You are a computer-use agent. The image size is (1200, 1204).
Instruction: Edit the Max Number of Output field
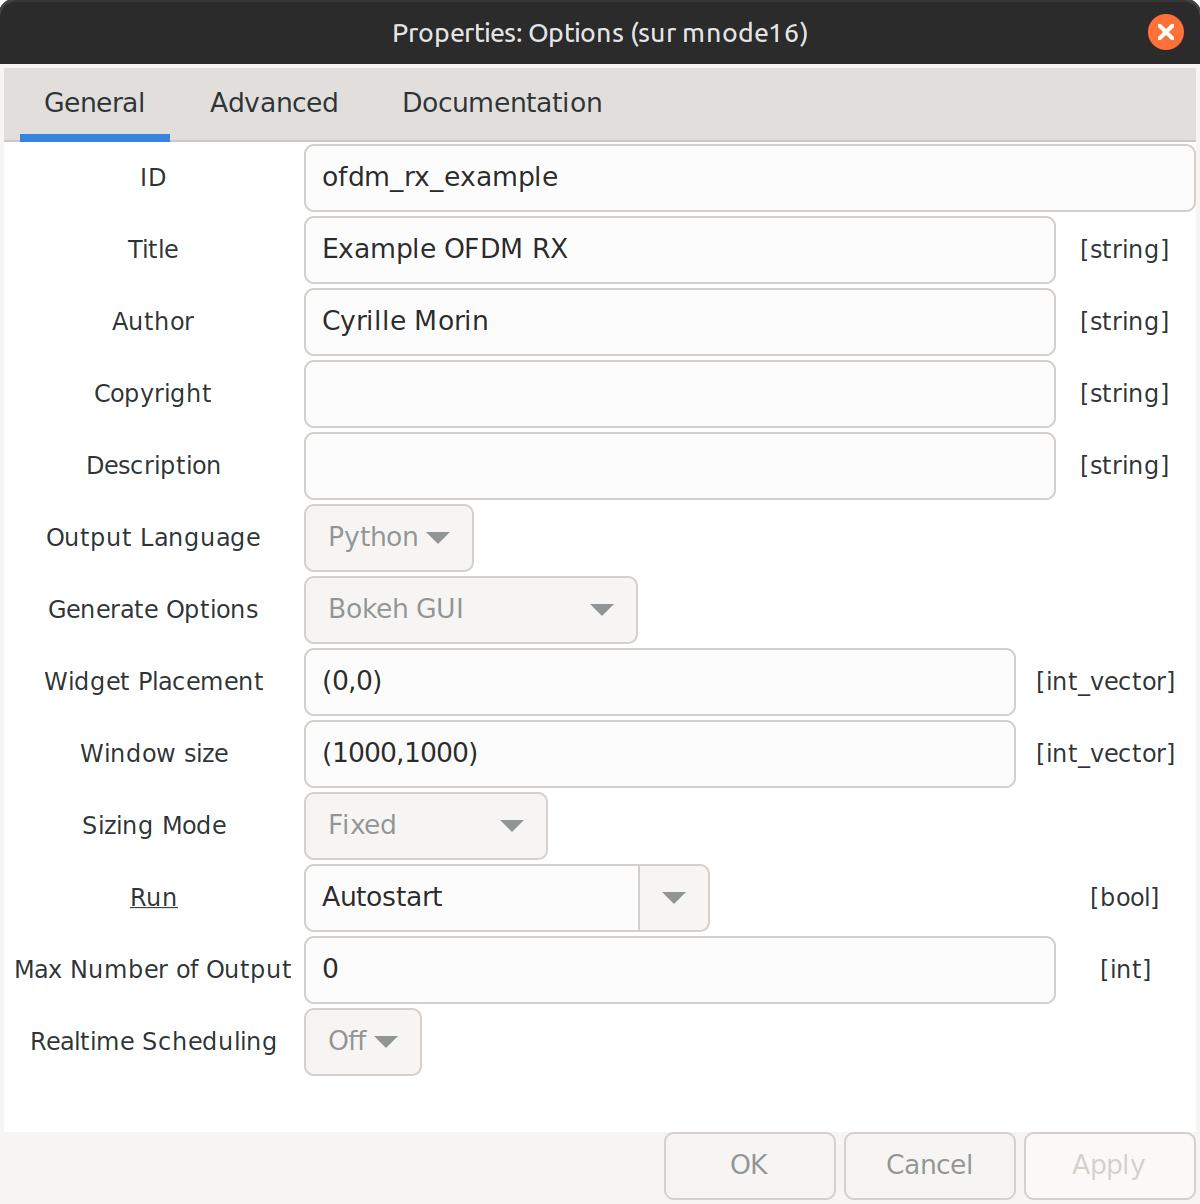point(679,970)
